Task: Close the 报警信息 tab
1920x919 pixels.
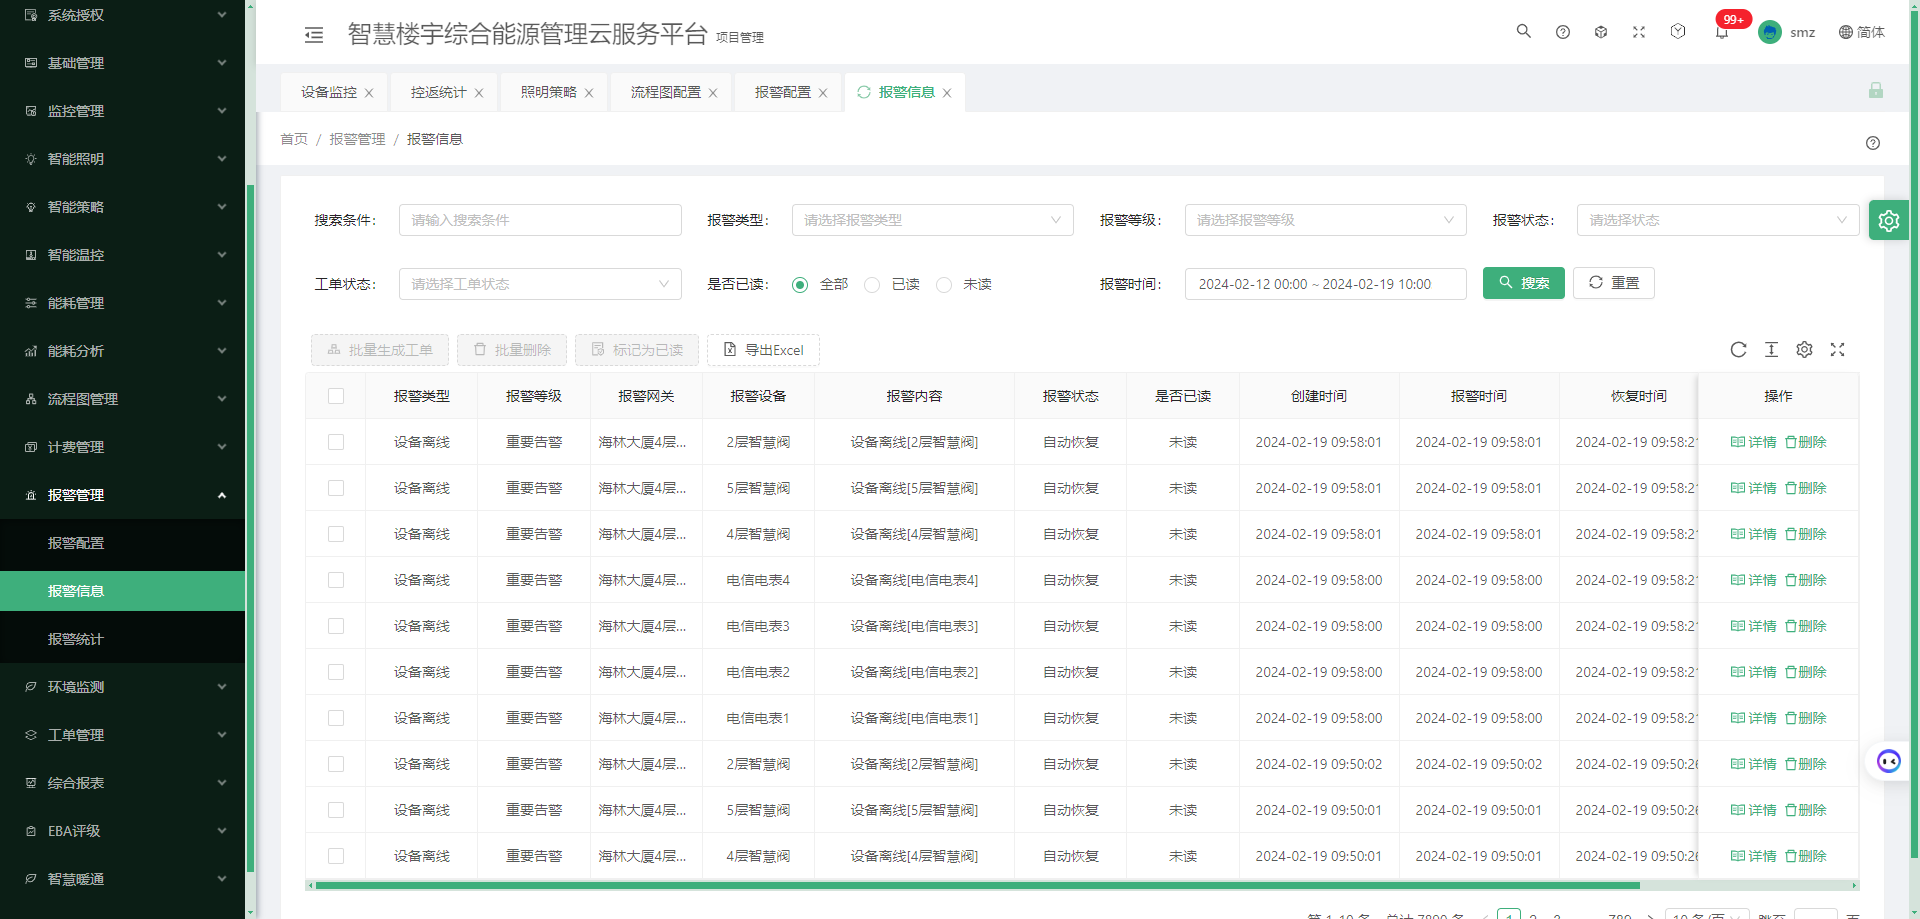Action: click(x=947, y=93)
